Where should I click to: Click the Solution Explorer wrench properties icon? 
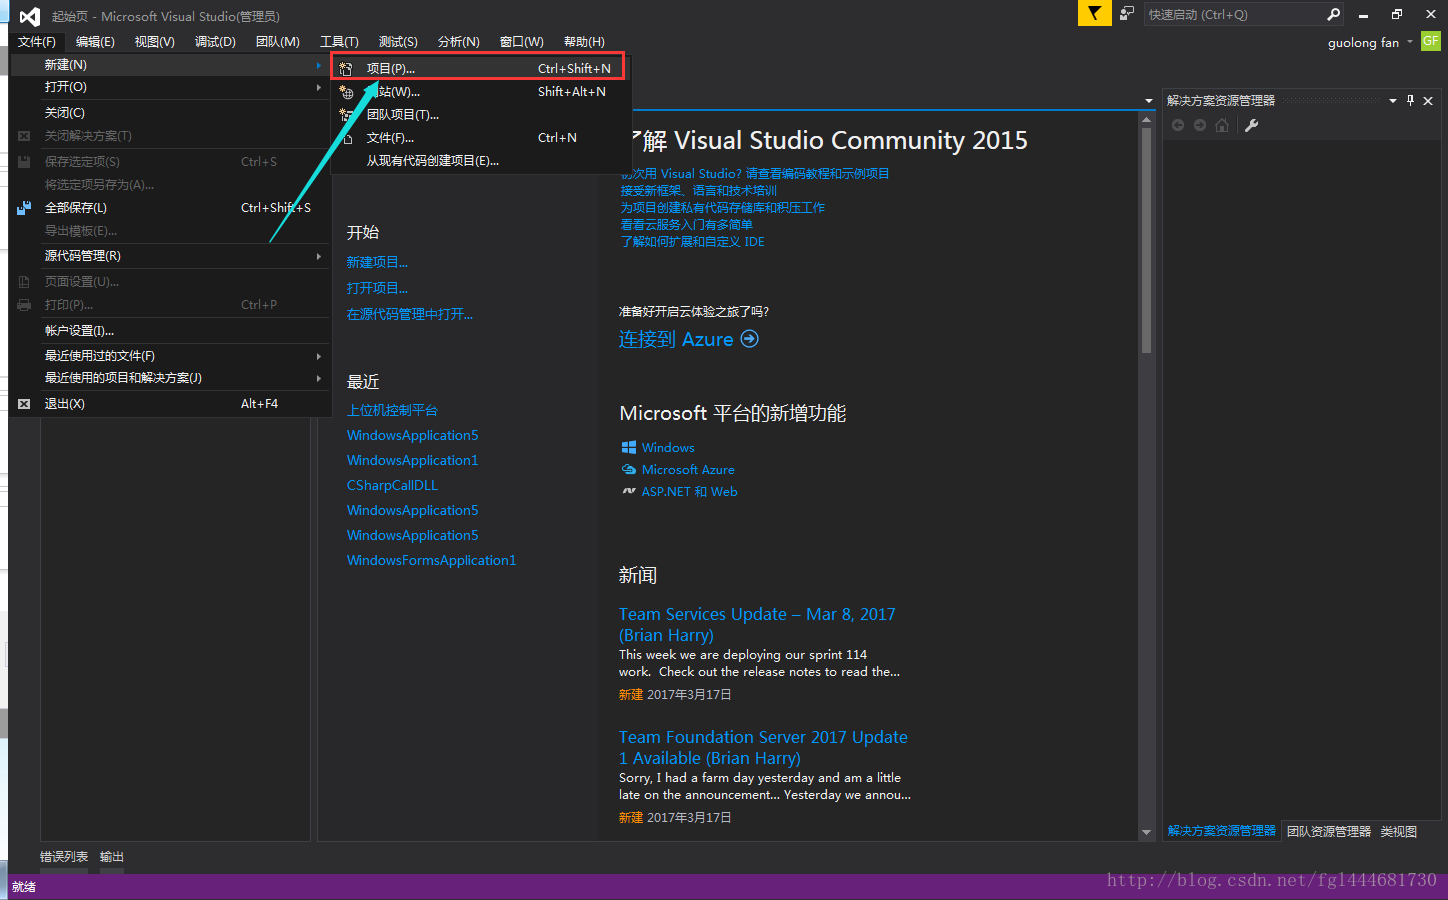pos(1251,125)
